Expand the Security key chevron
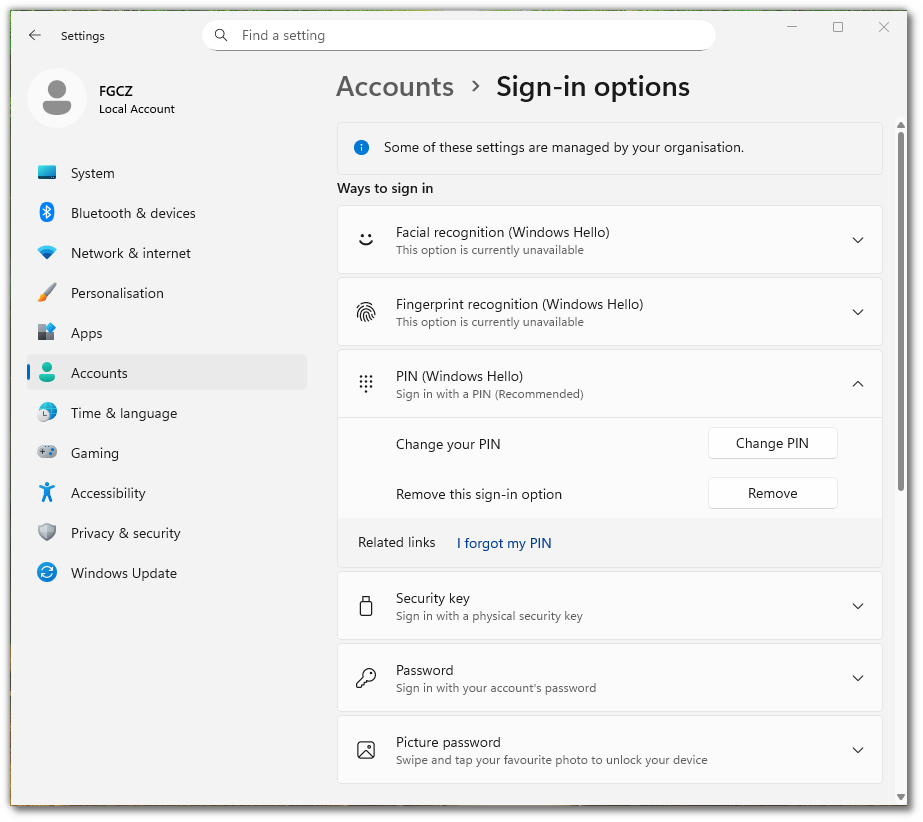Image resolution: width=923 pixels, height=822 pixels. 858,606
